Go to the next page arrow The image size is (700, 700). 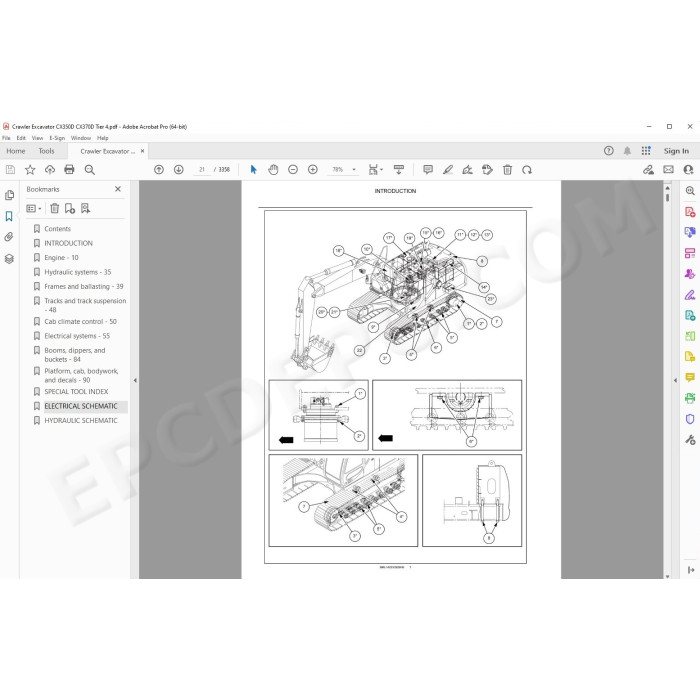click(x=179, y=170)
